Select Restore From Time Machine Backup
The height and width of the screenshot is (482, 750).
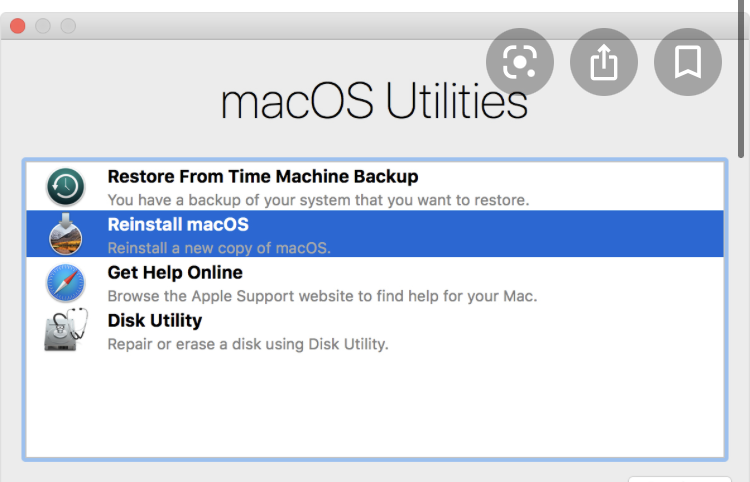tap(262, 177)
